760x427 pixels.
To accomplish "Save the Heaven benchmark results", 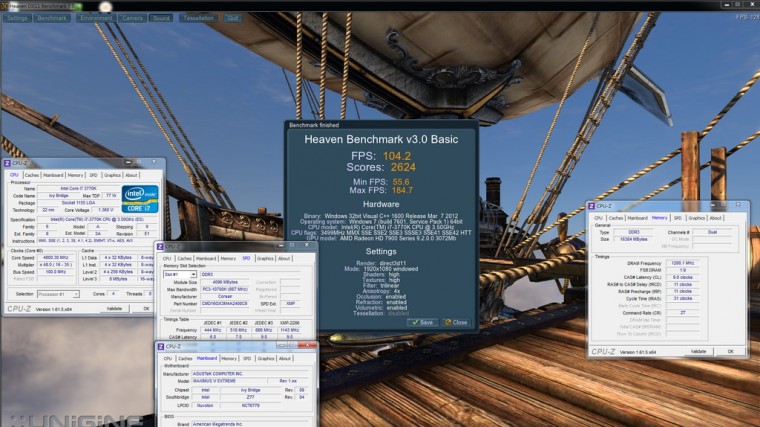I will click(x=422, y=322).
